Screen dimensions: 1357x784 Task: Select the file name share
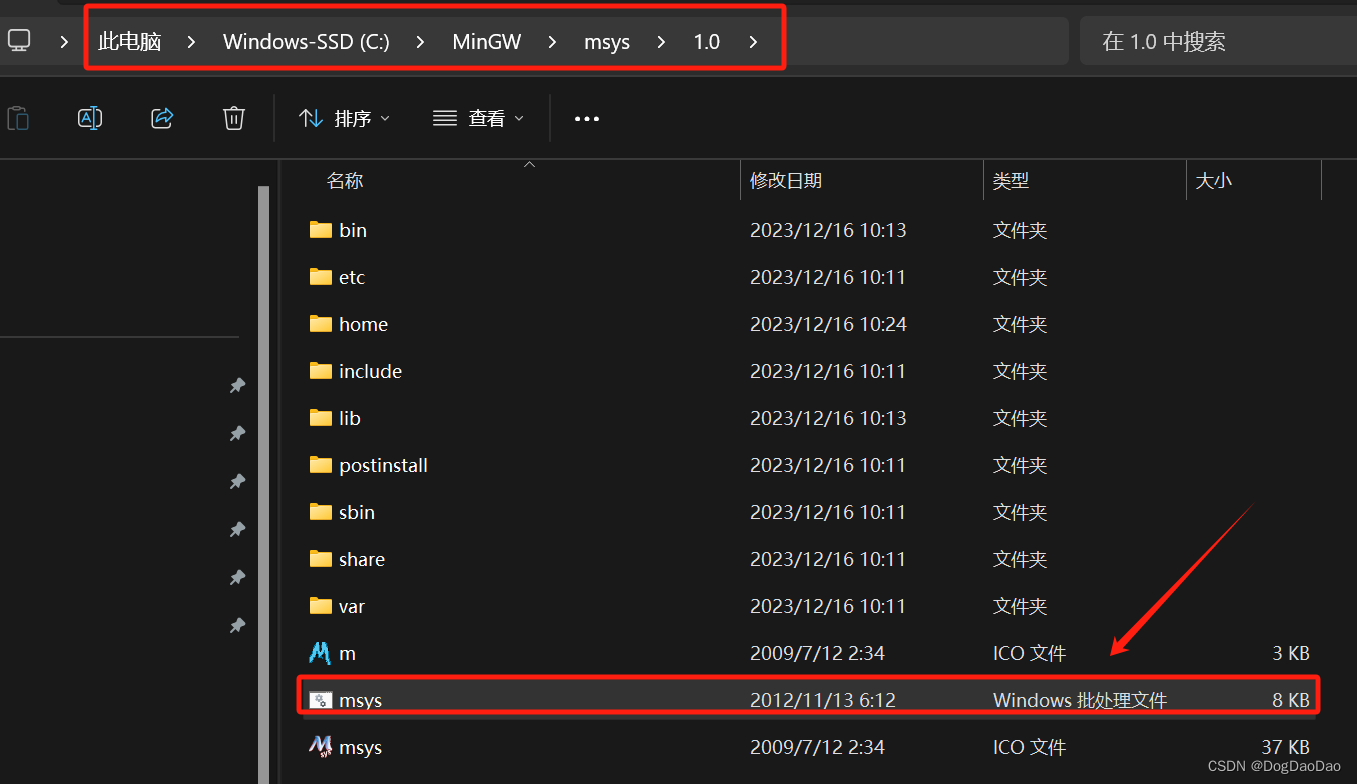pyautogui.click(x=362, y=559)
